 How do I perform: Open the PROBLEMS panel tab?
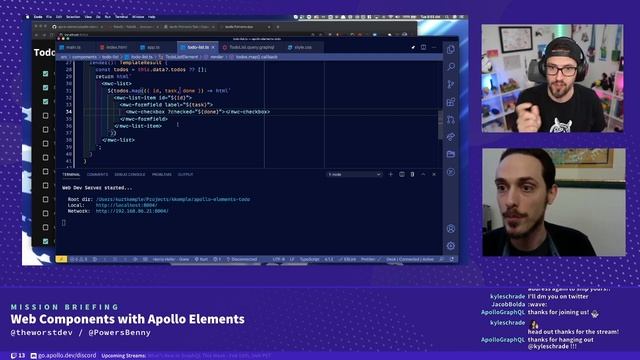[162, 174]
